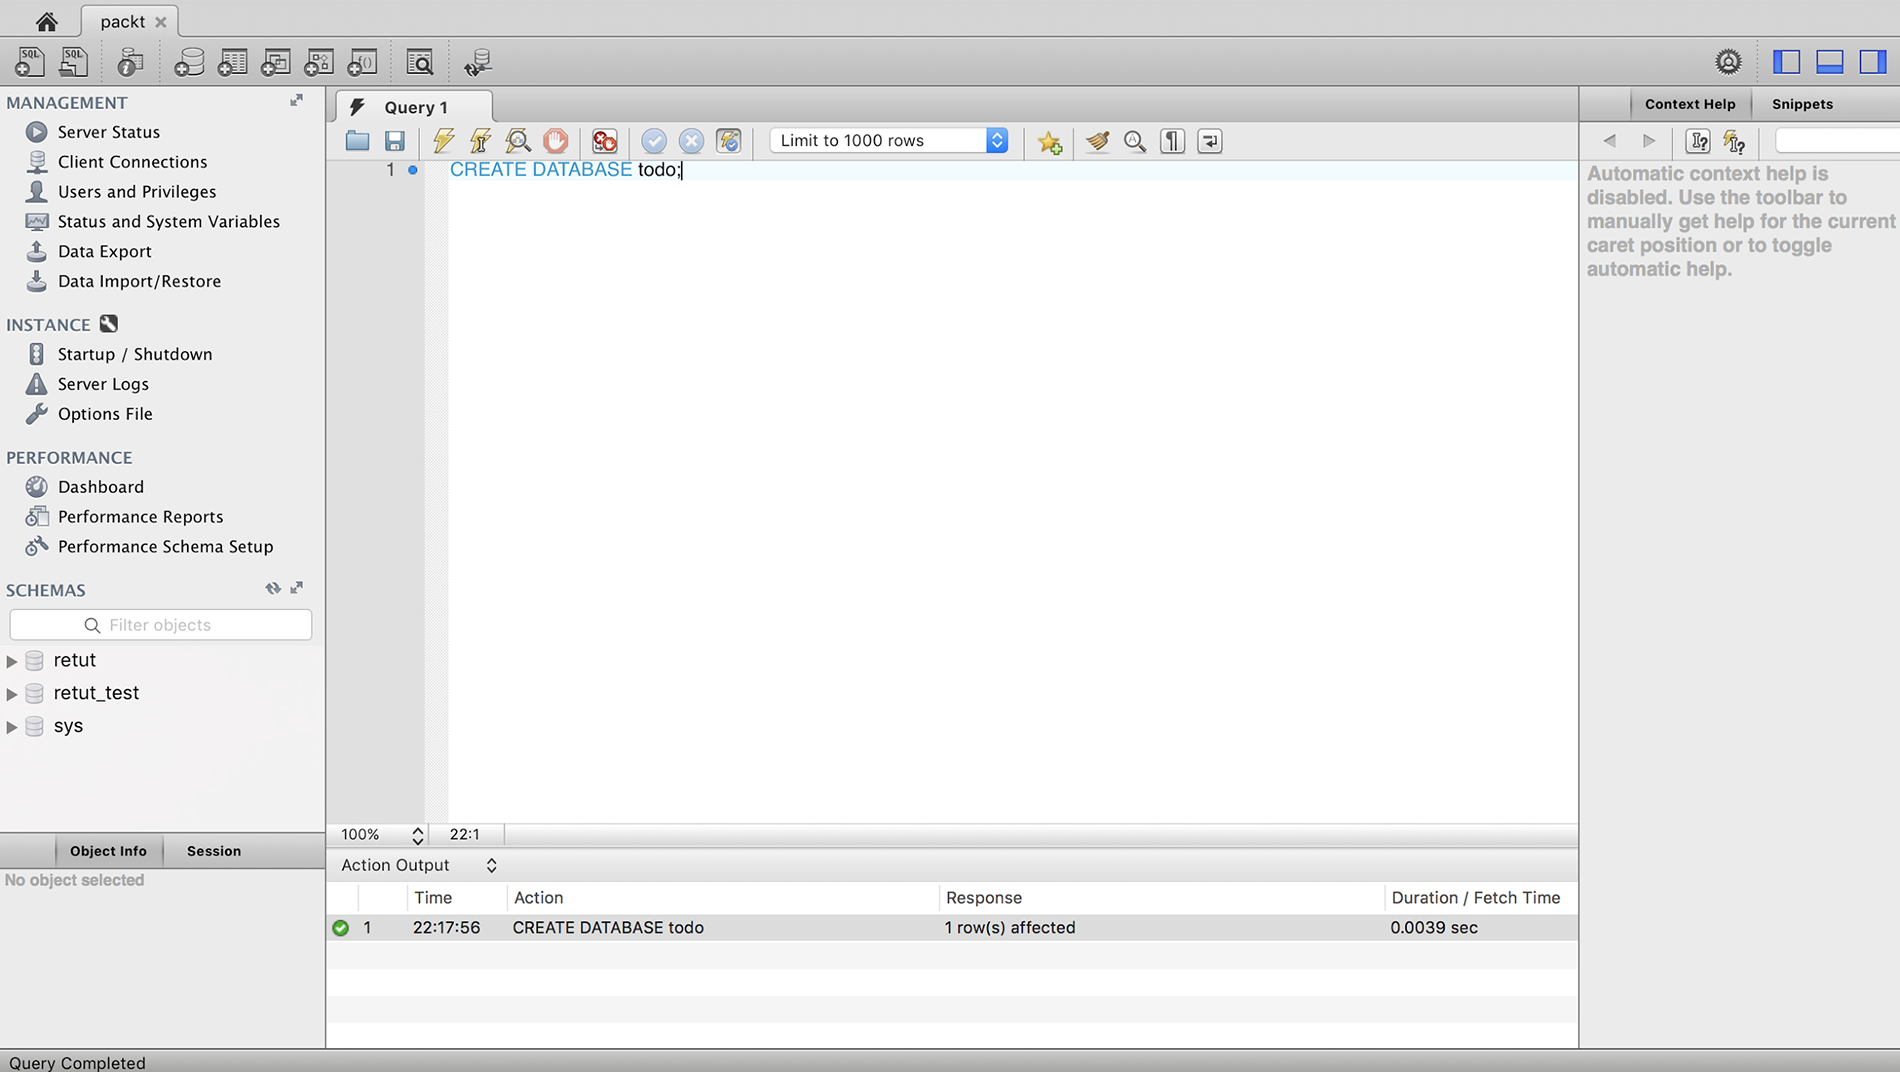Execute the query with the lightning bolt icon
1900x1072 pixels.
pos(443,141)
